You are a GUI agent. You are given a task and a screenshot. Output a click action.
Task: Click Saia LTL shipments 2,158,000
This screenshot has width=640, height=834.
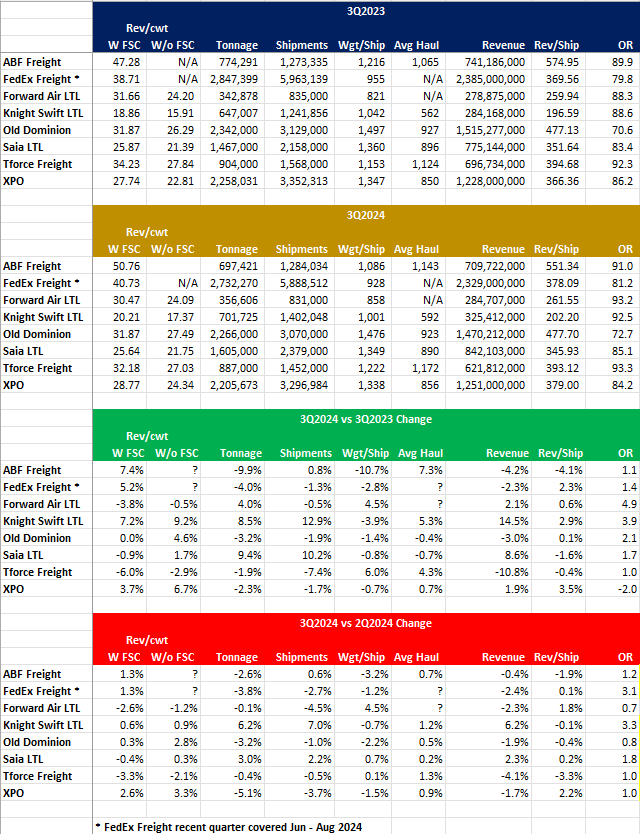(x=304, y=147)
